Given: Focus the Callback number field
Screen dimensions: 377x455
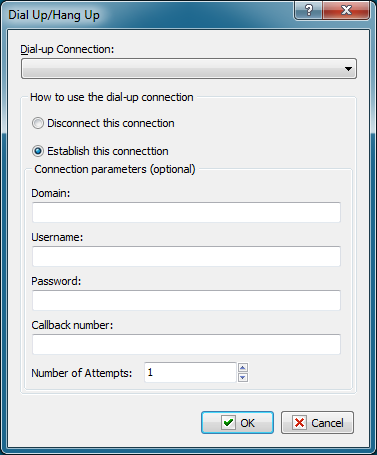Looking at the screenshot, I should point(186,344).
